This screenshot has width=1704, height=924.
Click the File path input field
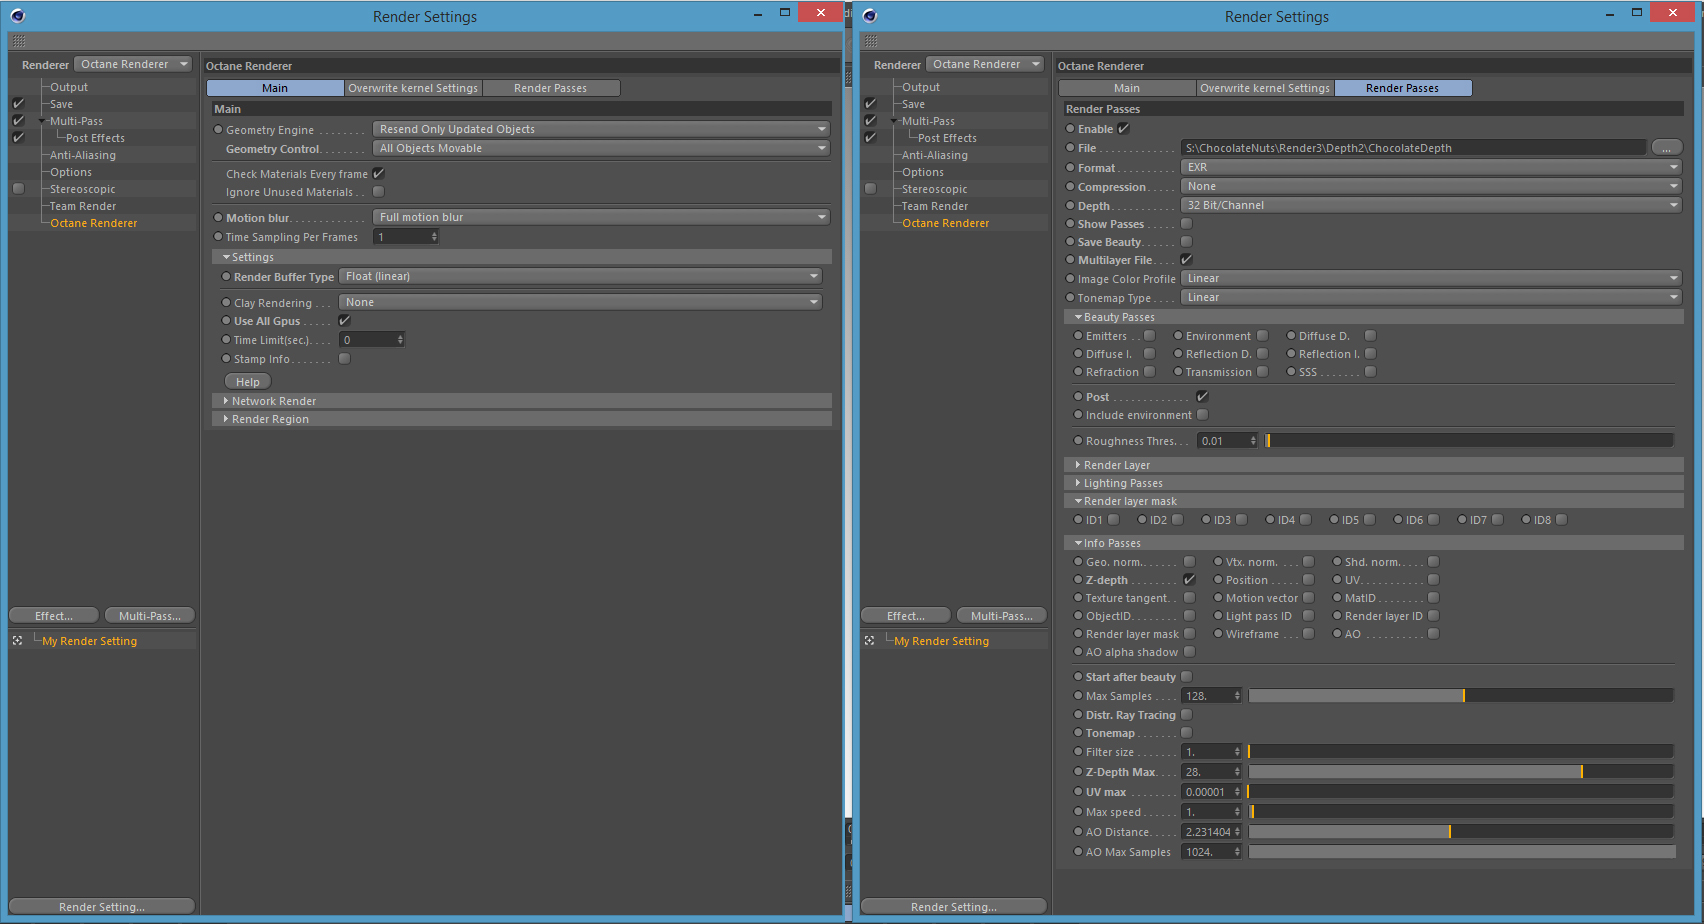point(1414,148)
